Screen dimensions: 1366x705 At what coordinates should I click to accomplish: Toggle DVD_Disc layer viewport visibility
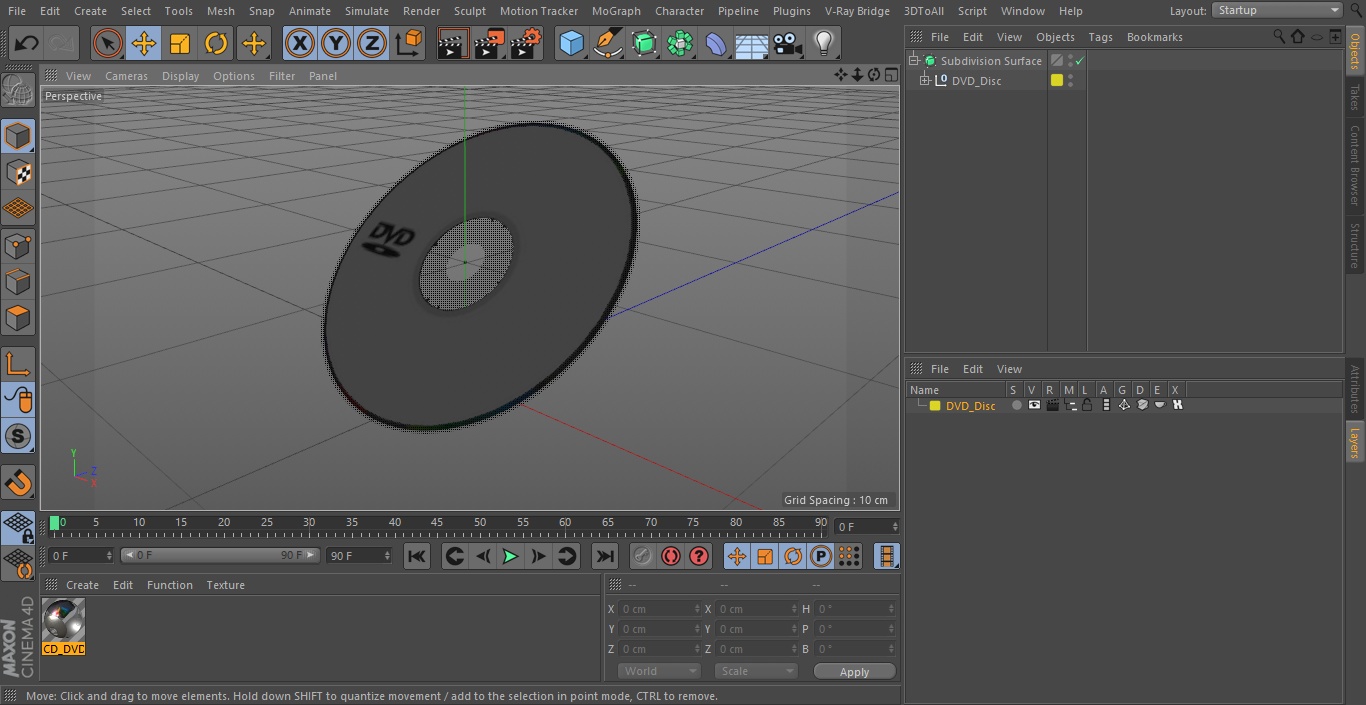click(x=1034, y=405)
